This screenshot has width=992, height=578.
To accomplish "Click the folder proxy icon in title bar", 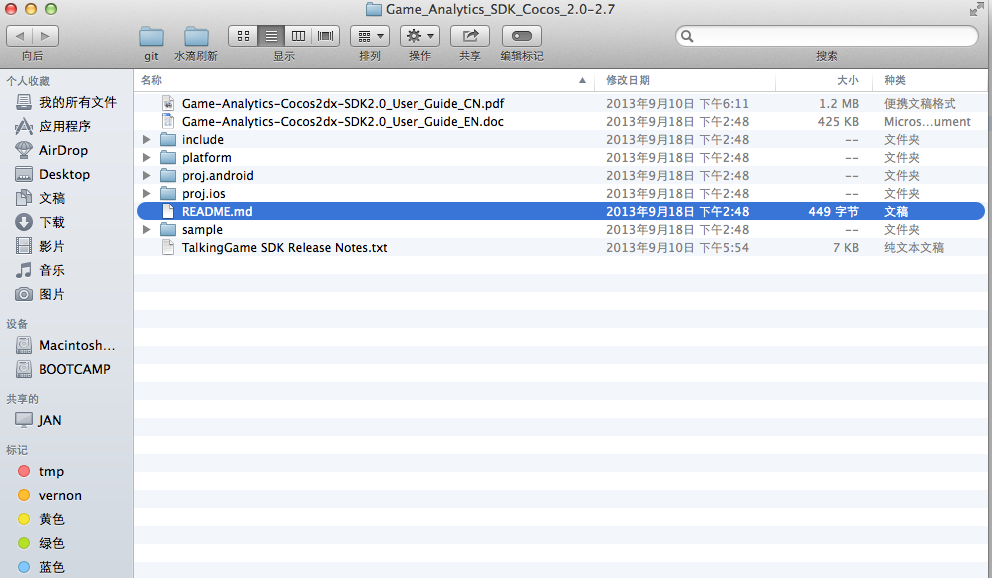I will pos(374,9).
